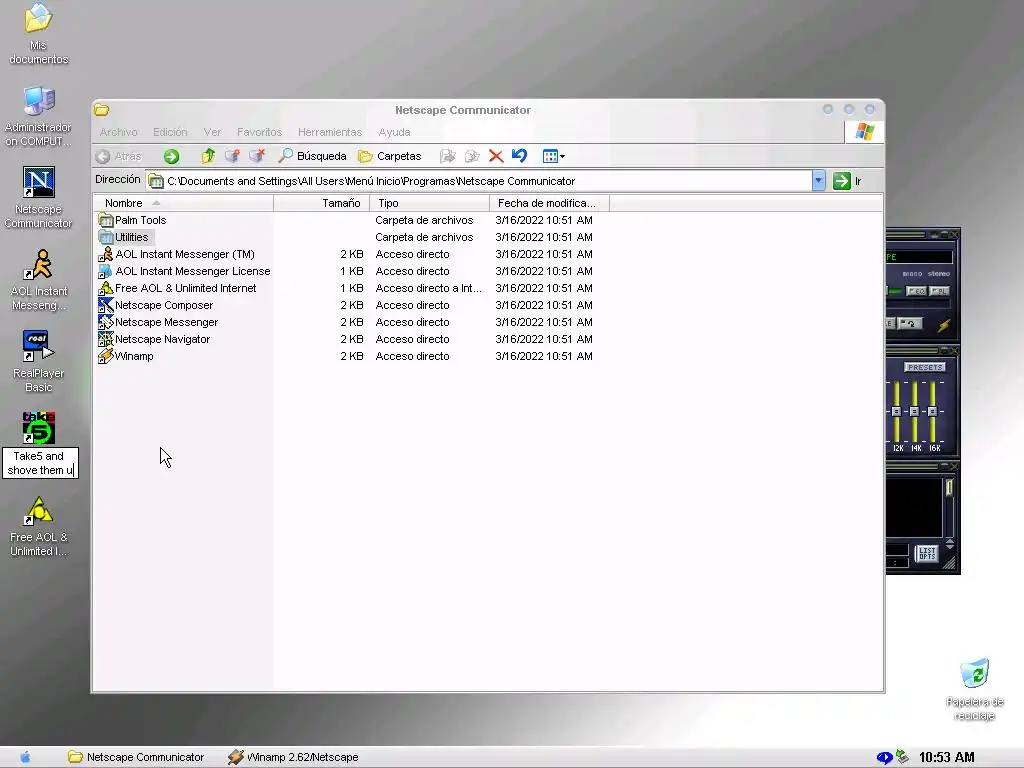1024x768 pixels.
Task: Select the Netscape Navigator shortcut
Action: pyautogui.click(x=154, y=339)
